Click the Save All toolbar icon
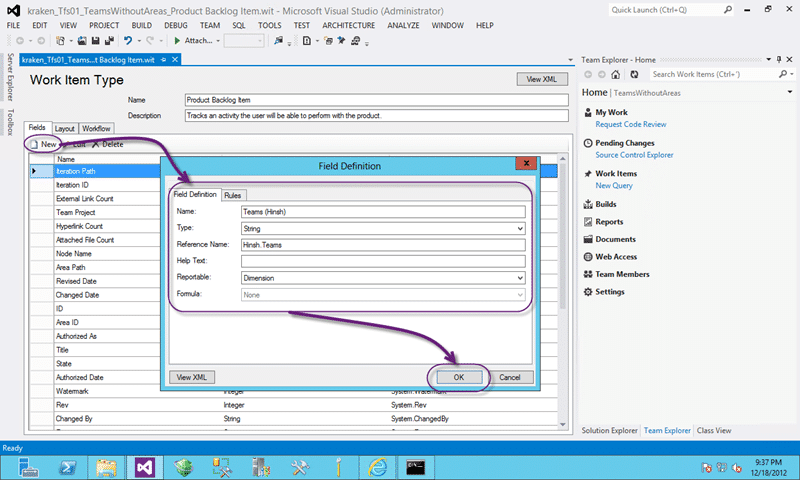800x480 pixels. 109,41
